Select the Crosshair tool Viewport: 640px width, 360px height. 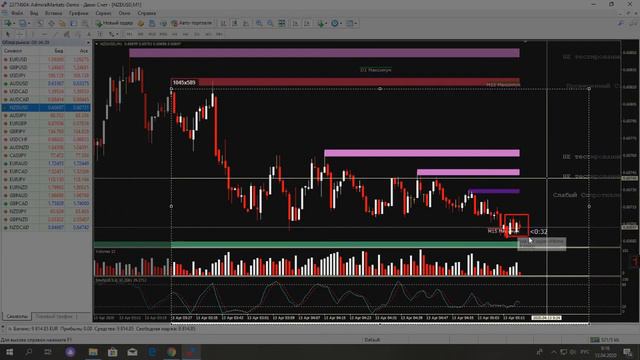coord(20,34)
